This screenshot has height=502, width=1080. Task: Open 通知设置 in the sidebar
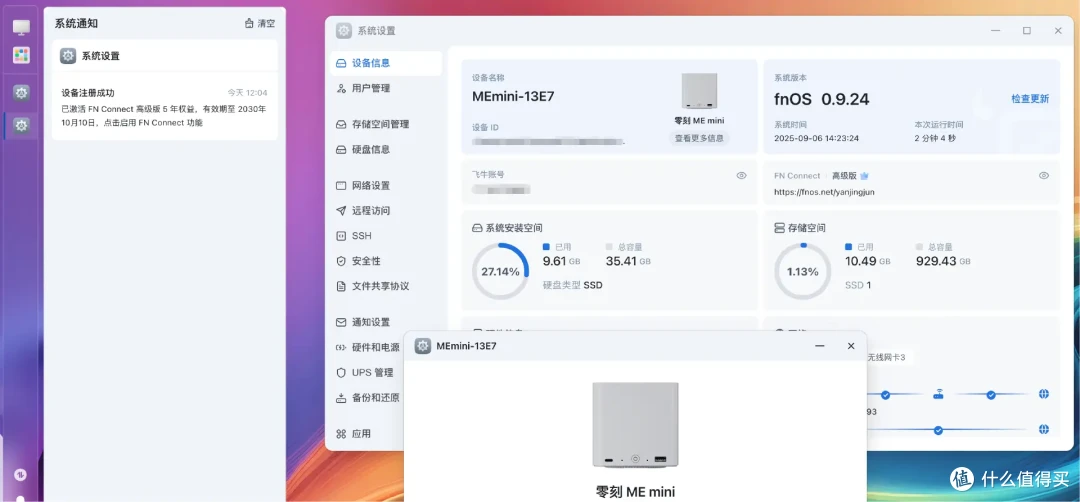[x=386, y=322]
